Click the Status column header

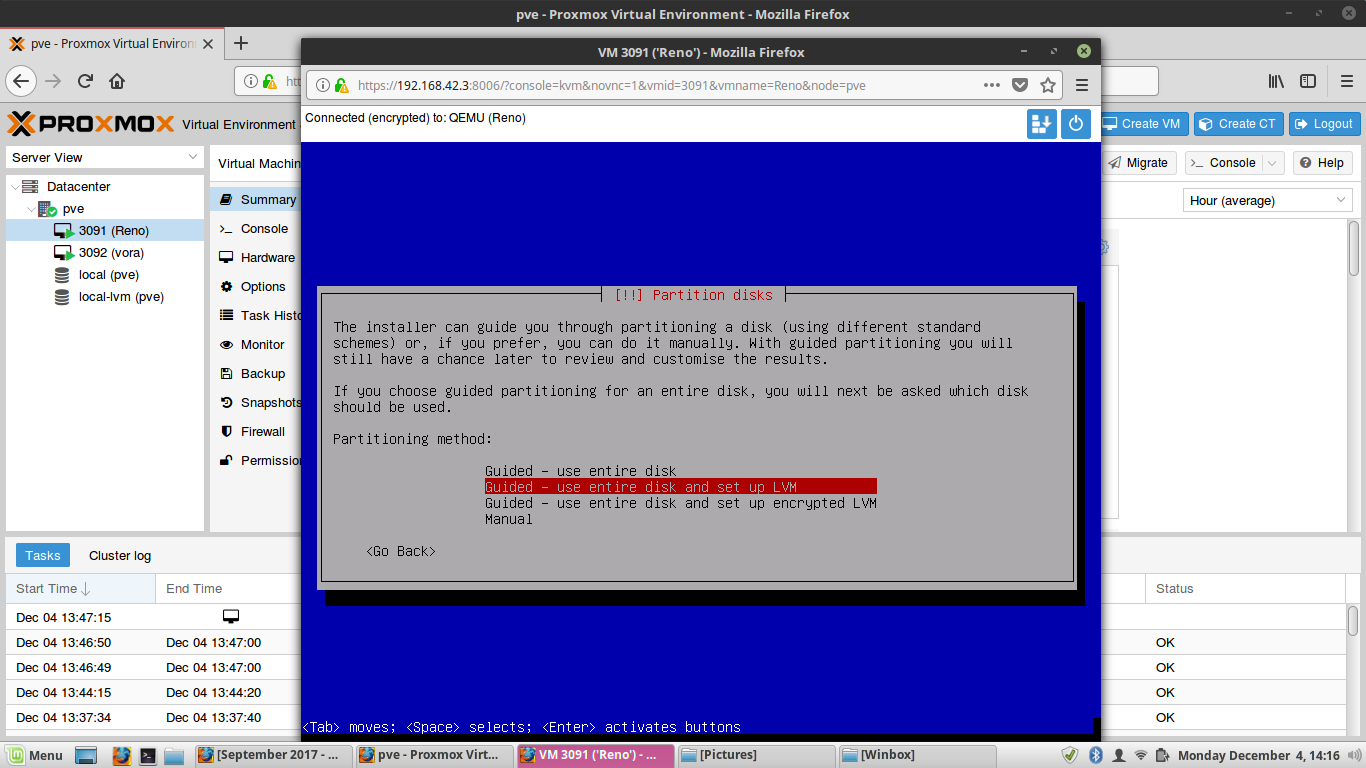(1245, 588)
